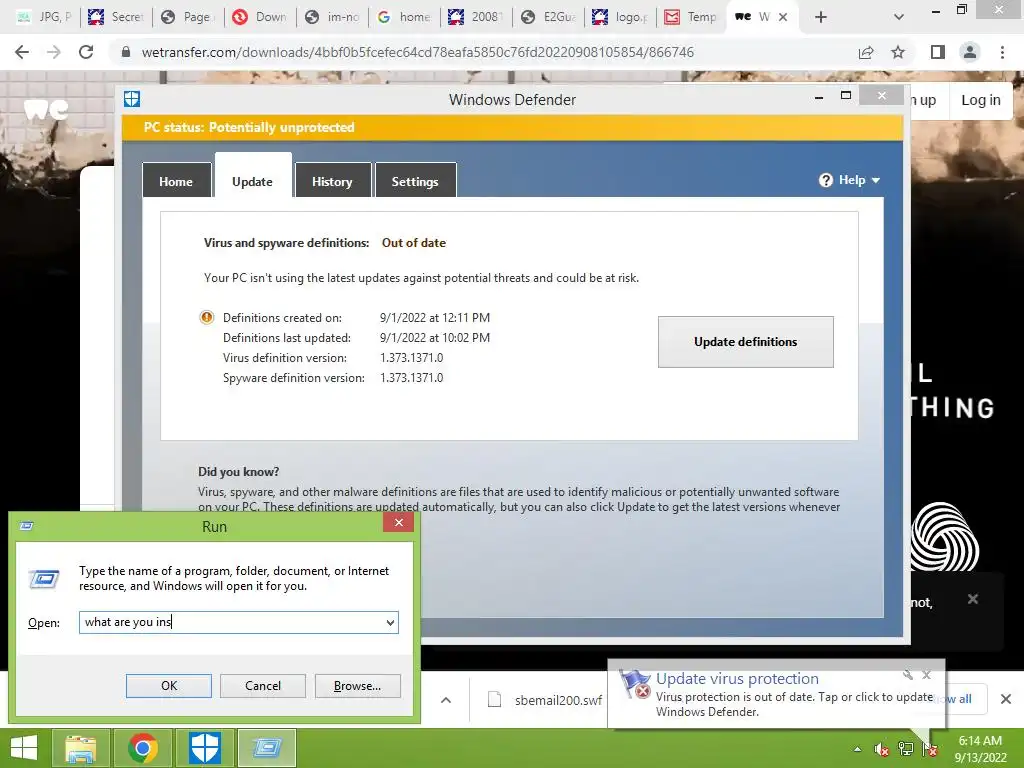The height and width of the screenshot is (768, 1024).
Task: Click the Chrome forward arrow
Action: 54,52
